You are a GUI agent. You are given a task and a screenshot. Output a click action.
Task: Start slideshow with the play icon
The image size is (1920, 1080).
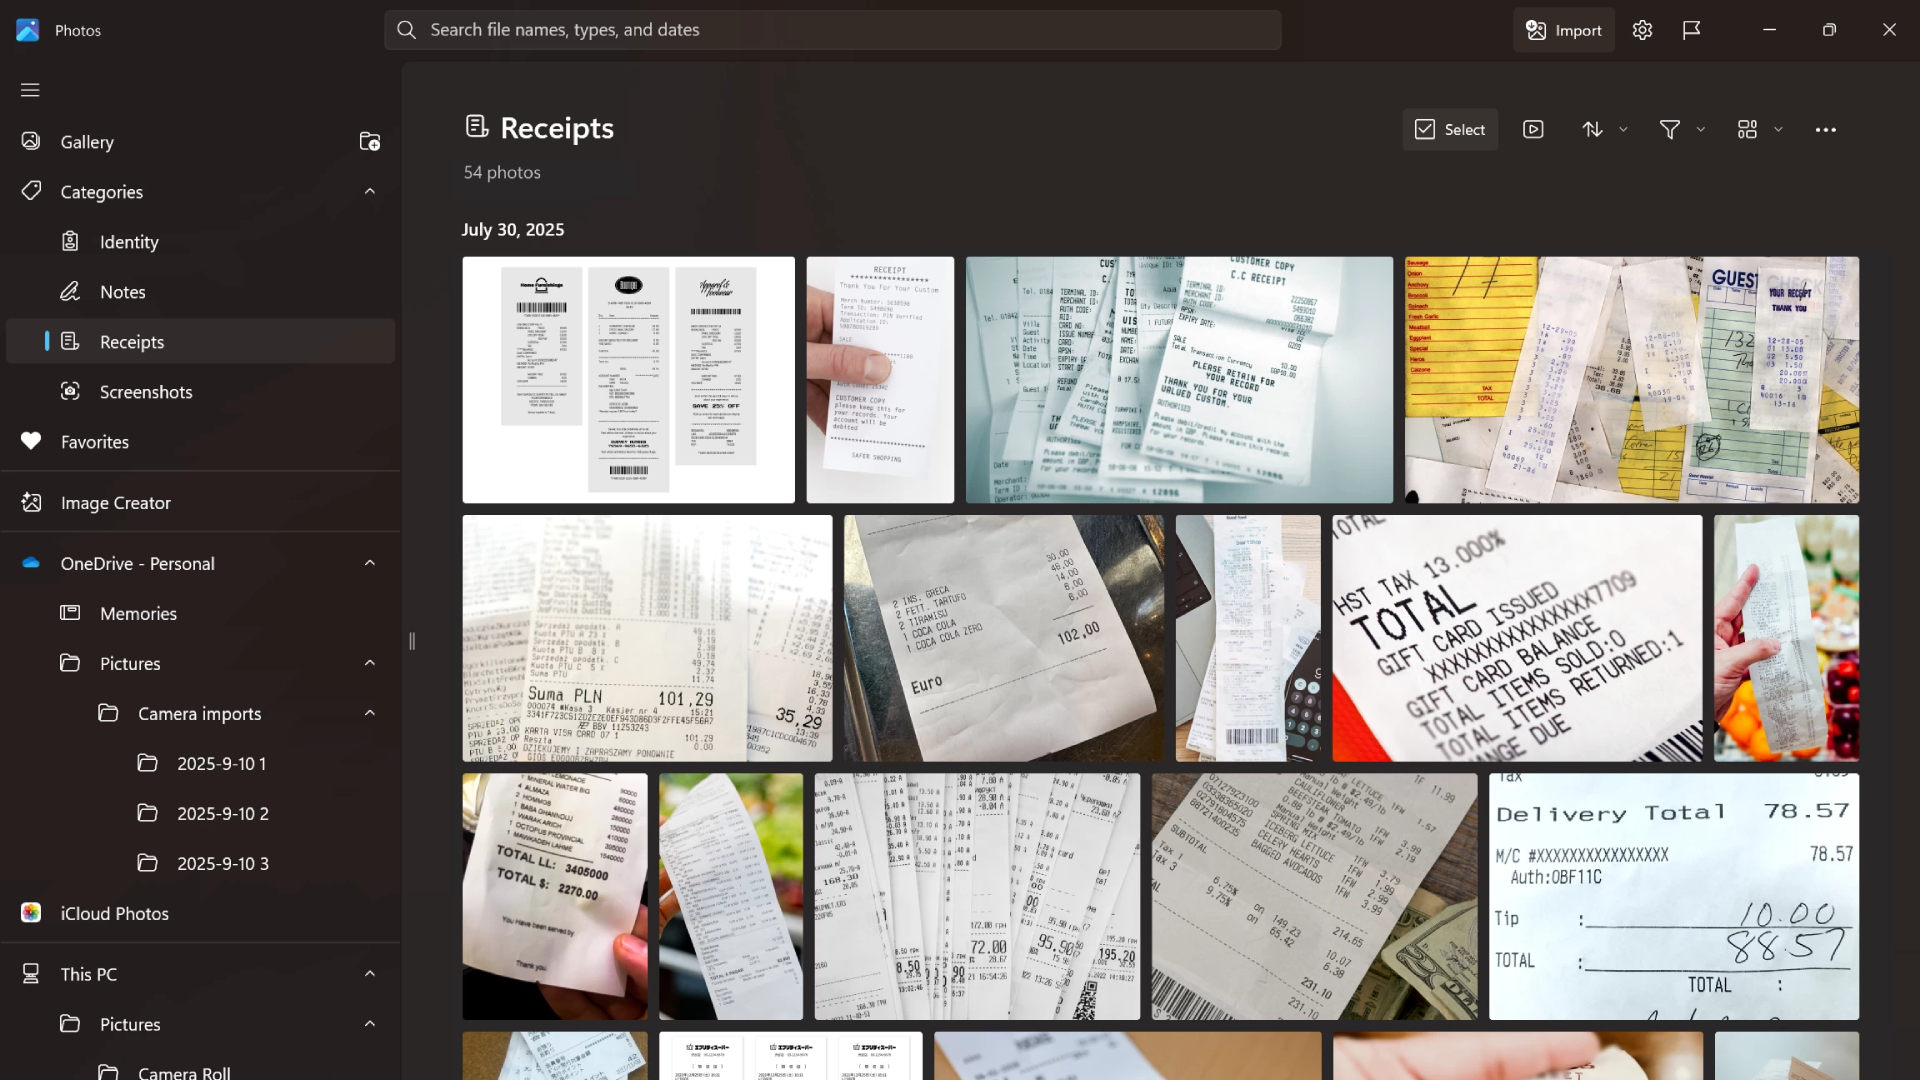pyautogui.click(x=1533, y=129)
